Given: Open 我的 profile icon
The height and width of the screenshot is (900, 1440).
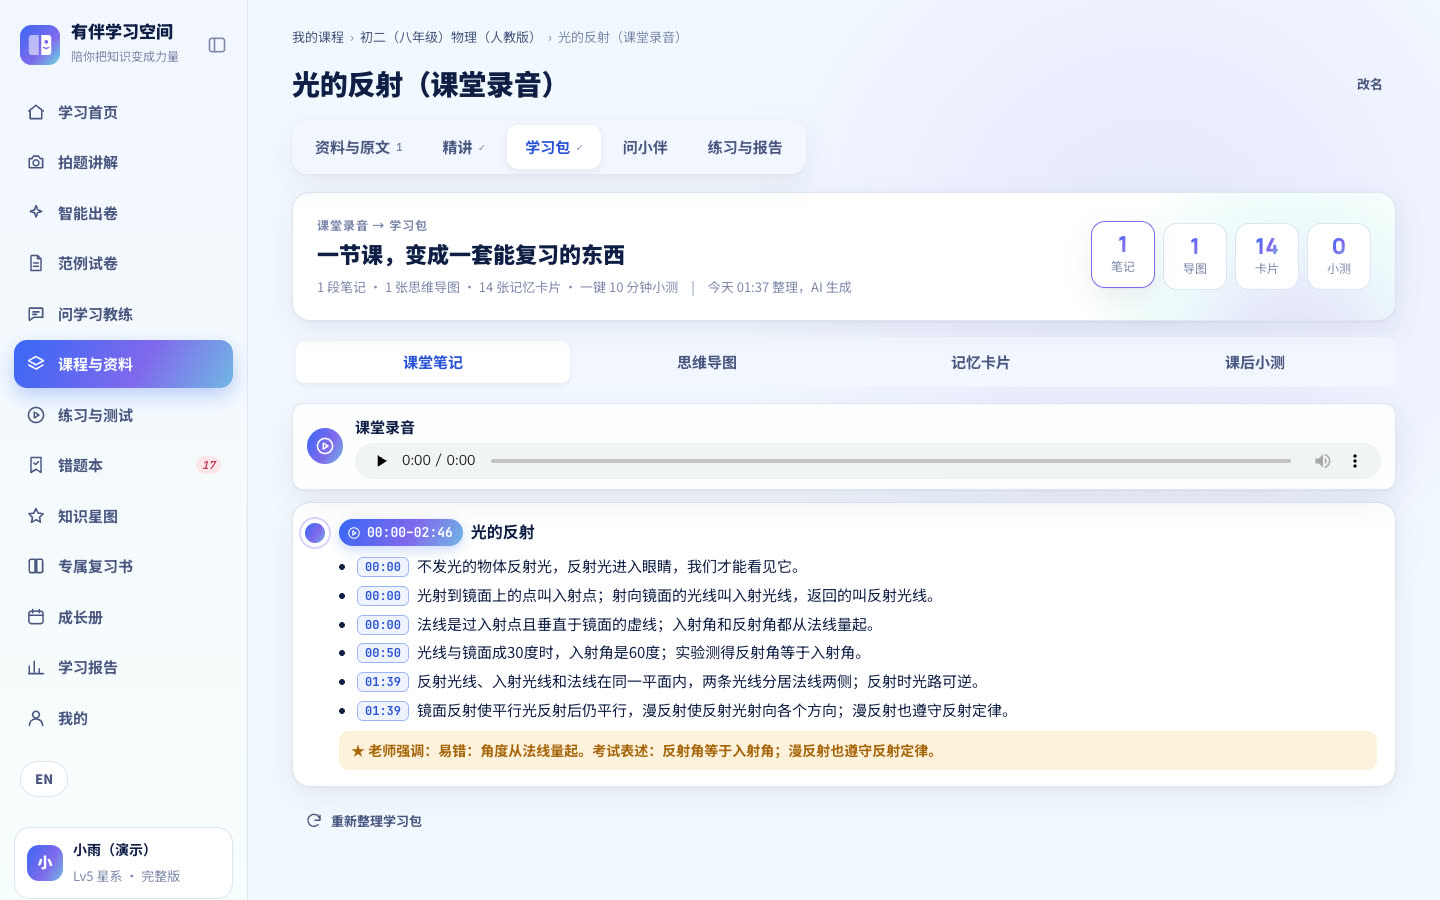Looking at the screenshot, I should coord(36,718).
